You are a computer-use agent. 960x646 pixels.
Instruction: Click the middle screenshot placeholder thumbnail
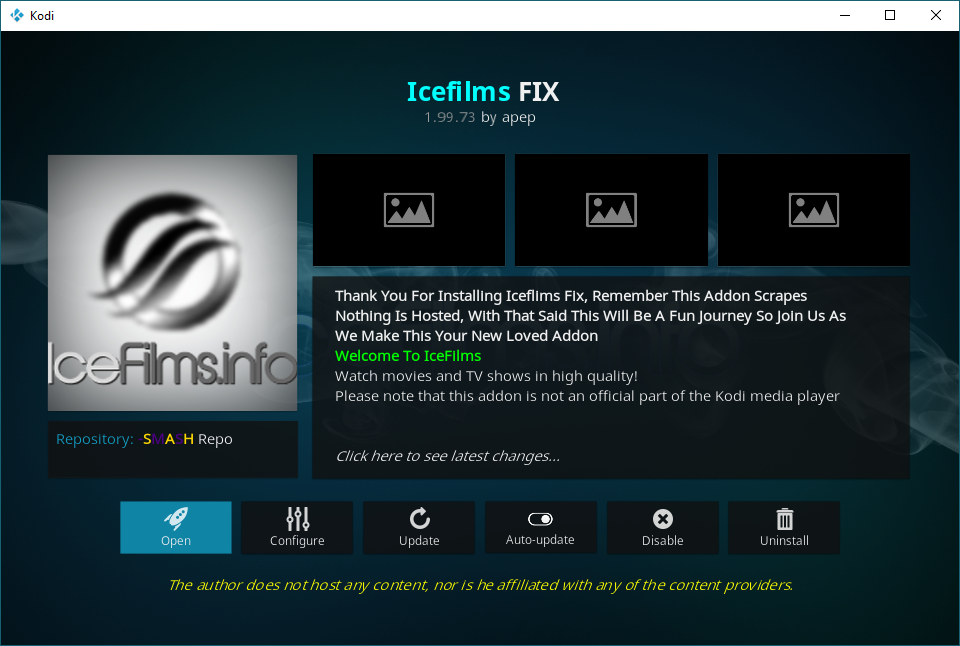611,210
